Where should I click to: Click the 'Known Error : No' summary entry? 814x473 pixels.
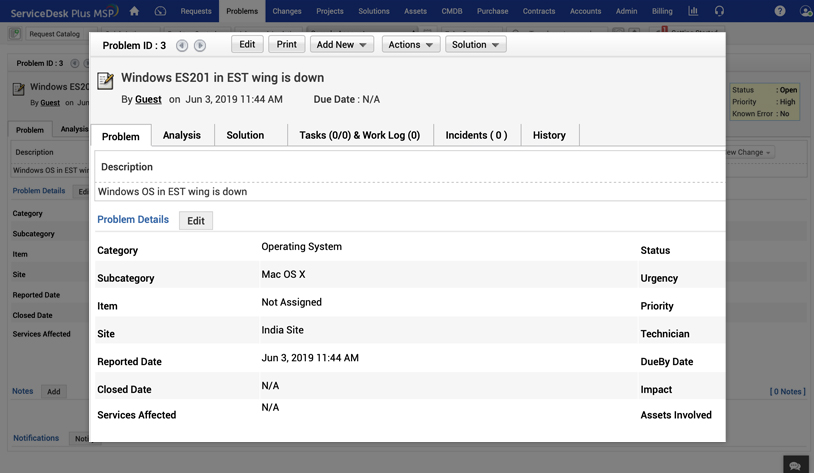(761, 114)
